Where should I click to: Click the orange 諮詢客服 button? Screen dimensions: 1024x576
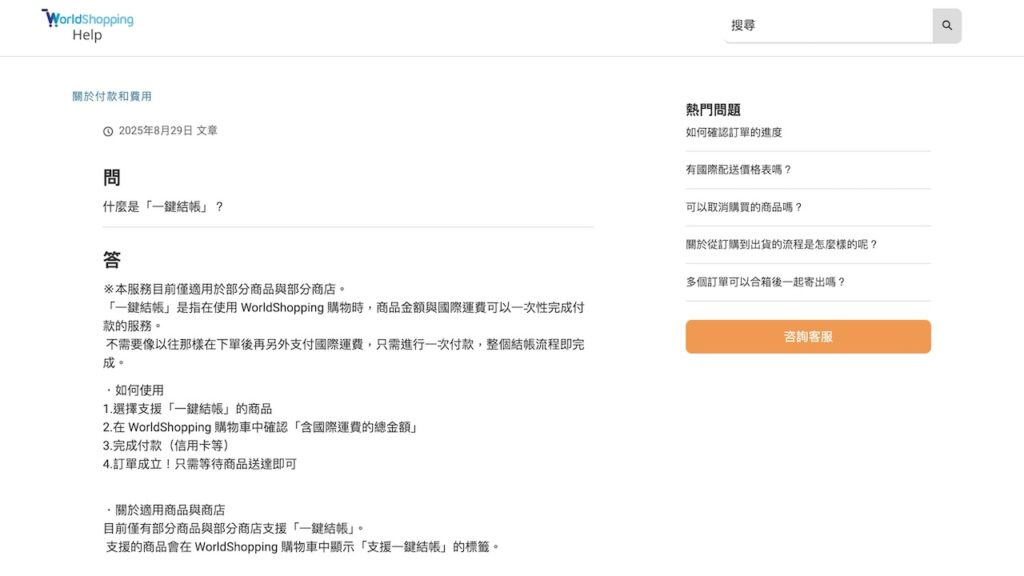point(808,337)
